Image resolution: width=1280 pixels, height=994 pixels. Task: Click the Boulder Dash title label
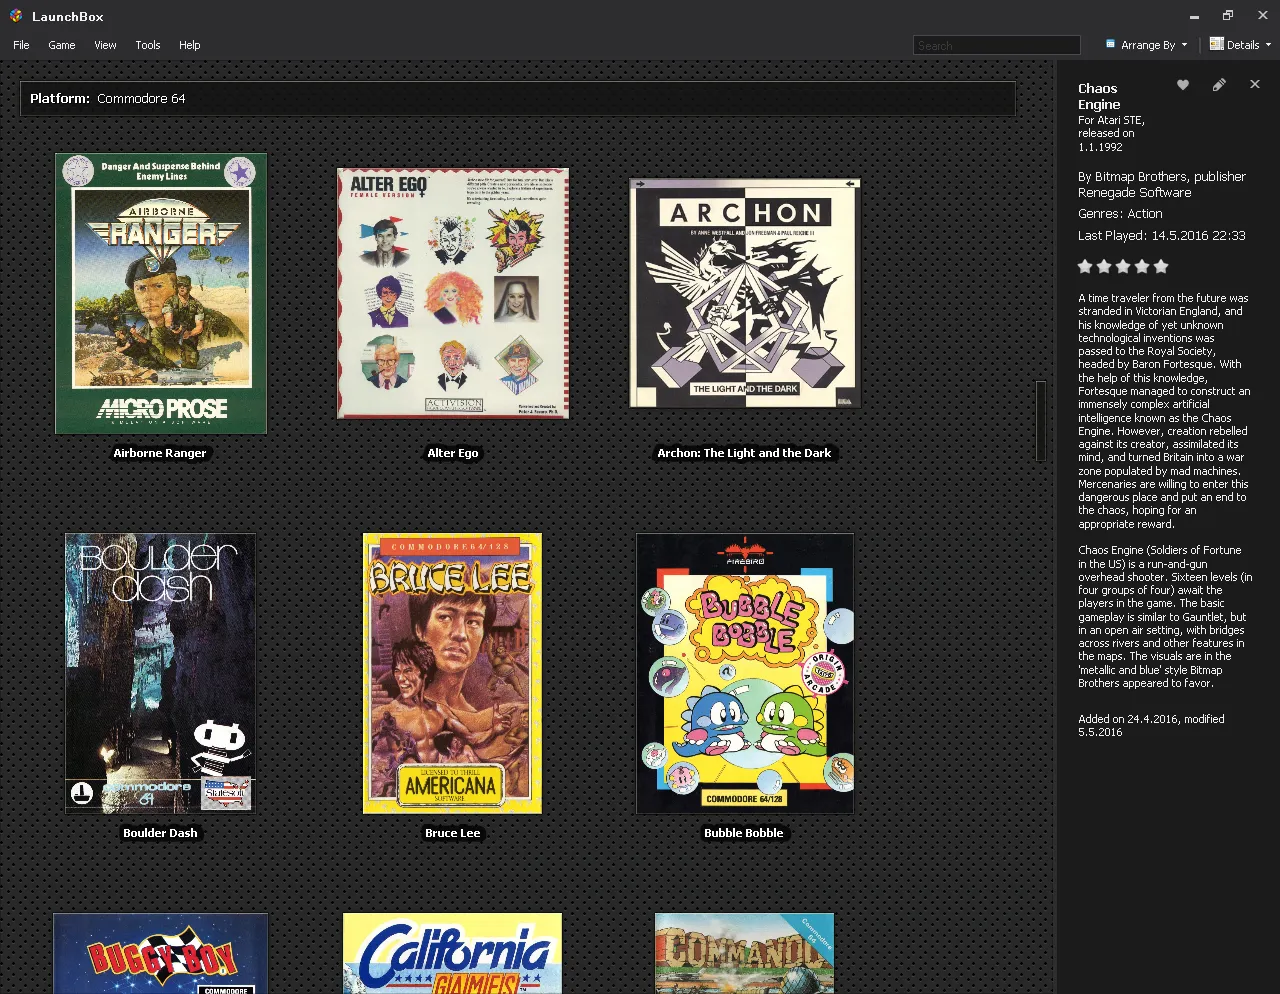[160, 833]
